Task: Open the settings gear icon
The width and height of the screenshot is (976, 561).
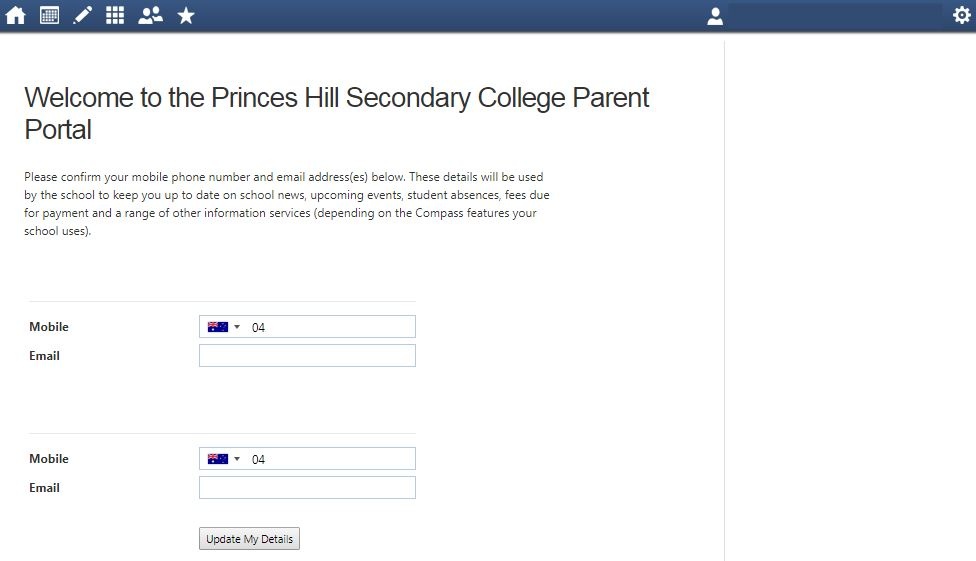Action: (961, 16)
